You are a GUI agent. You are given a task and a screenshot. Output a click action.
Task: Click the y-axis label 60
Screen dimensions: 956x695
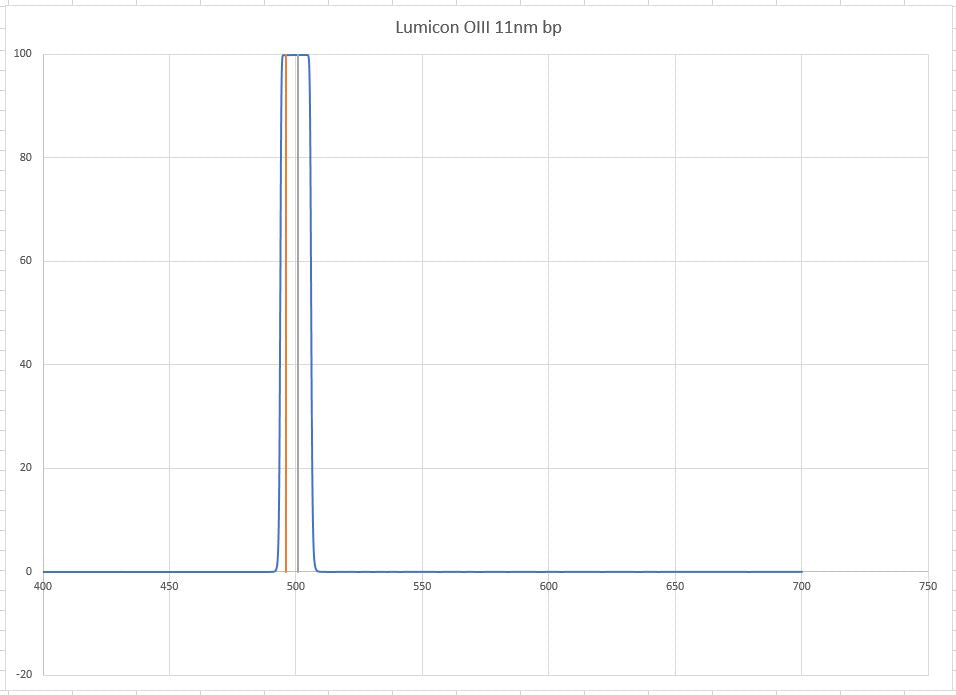(x=25, y=261)
